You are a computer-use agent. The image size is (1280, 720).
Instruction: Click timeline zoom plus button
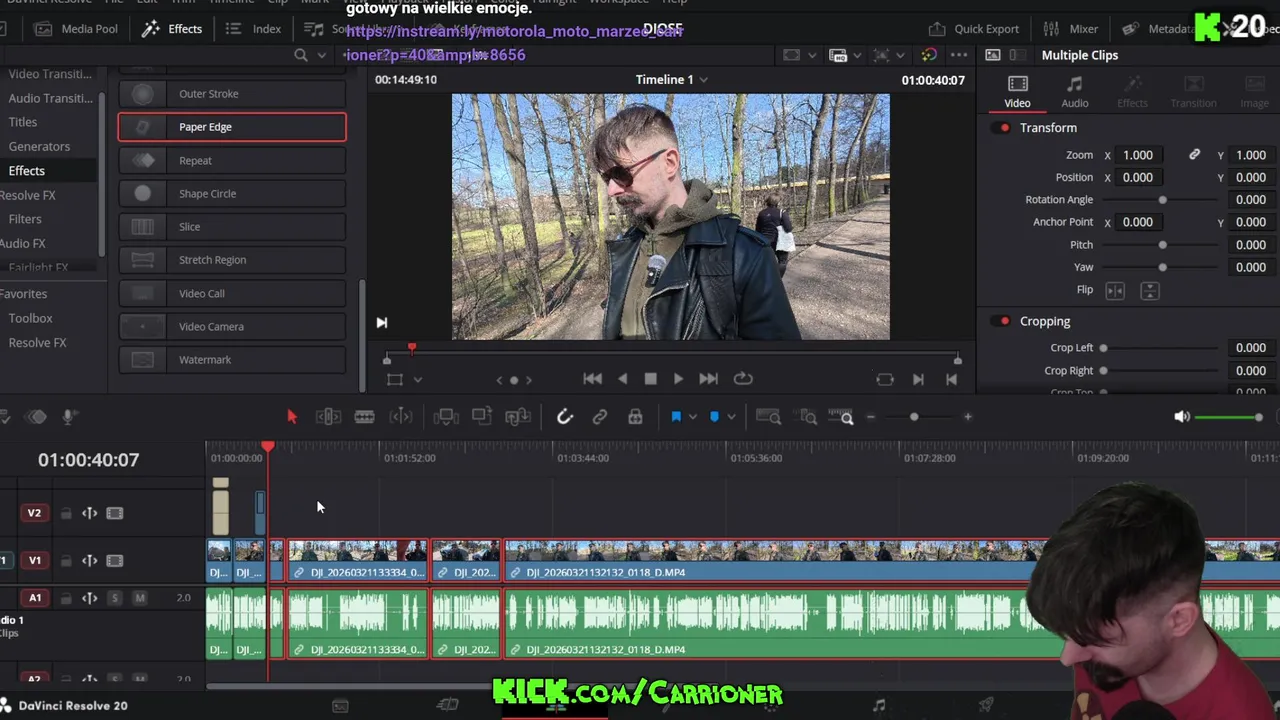coord(967,417)
